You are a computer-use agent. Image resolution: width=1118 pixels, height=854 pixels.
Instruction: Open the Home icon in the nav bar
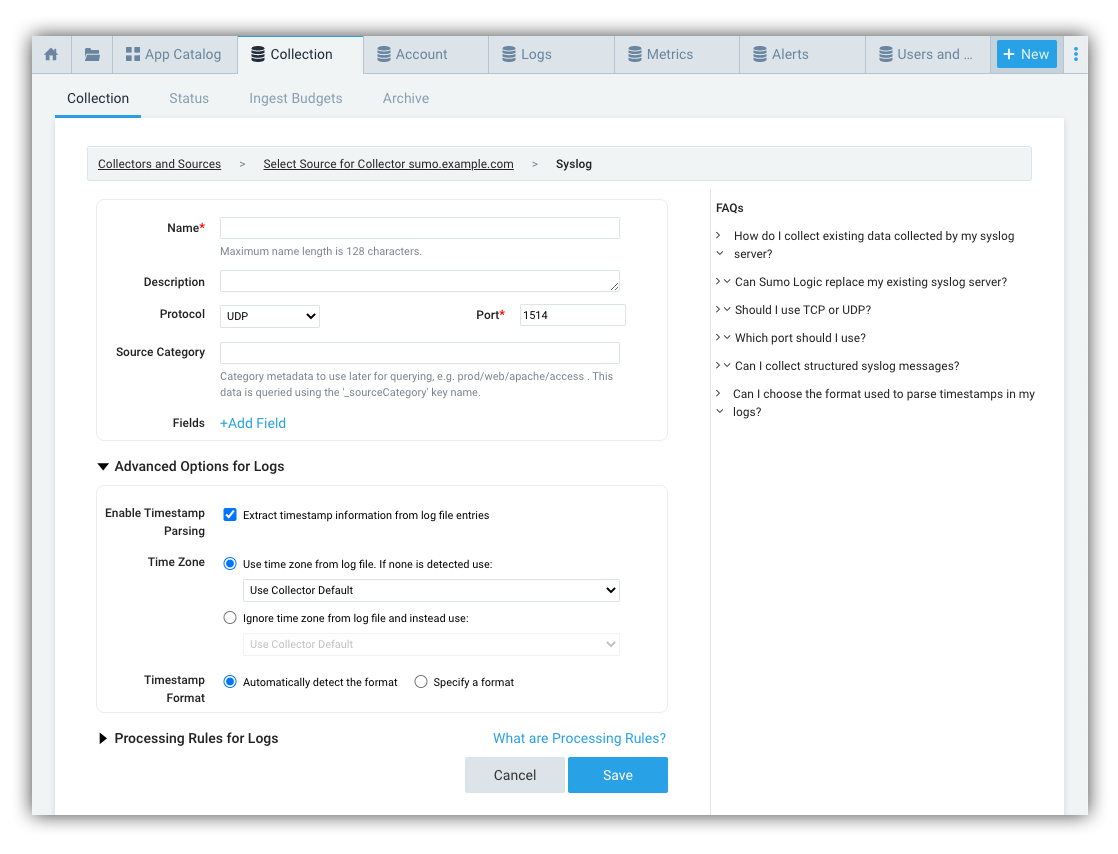(x=51, y=54)
